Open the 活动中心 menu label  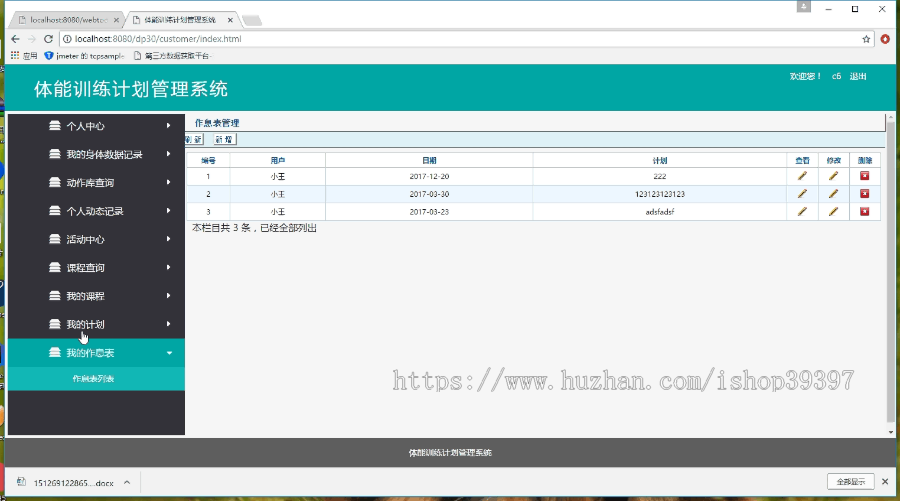[x=86, y=239]
